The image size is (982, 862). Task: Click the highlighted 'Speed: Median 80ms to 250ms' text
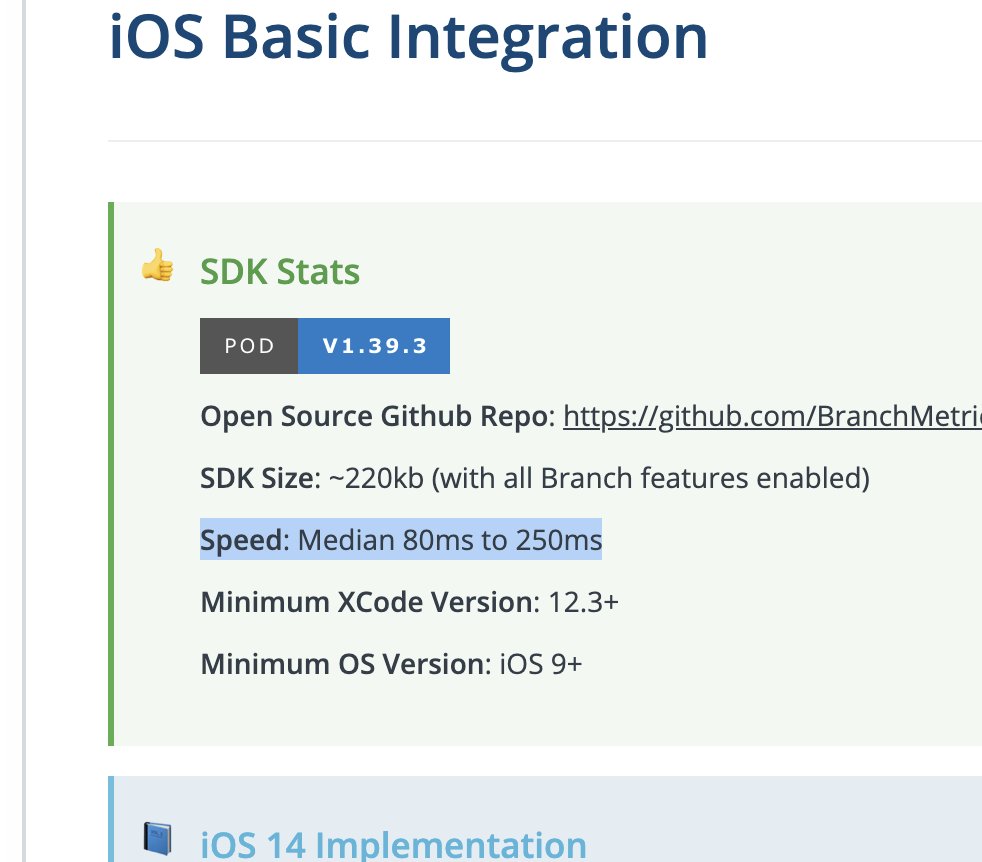[x=401, y=539]
